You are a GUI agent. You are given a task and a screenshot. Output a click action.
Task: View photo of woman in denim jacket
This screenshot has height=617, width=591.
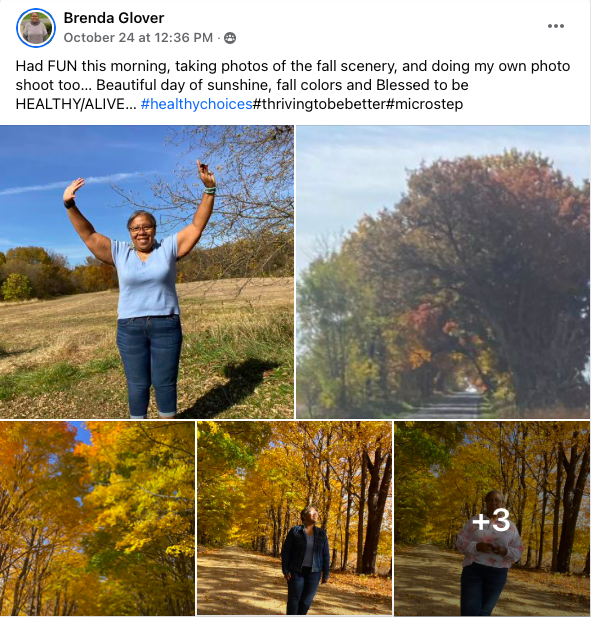[294, 519]
